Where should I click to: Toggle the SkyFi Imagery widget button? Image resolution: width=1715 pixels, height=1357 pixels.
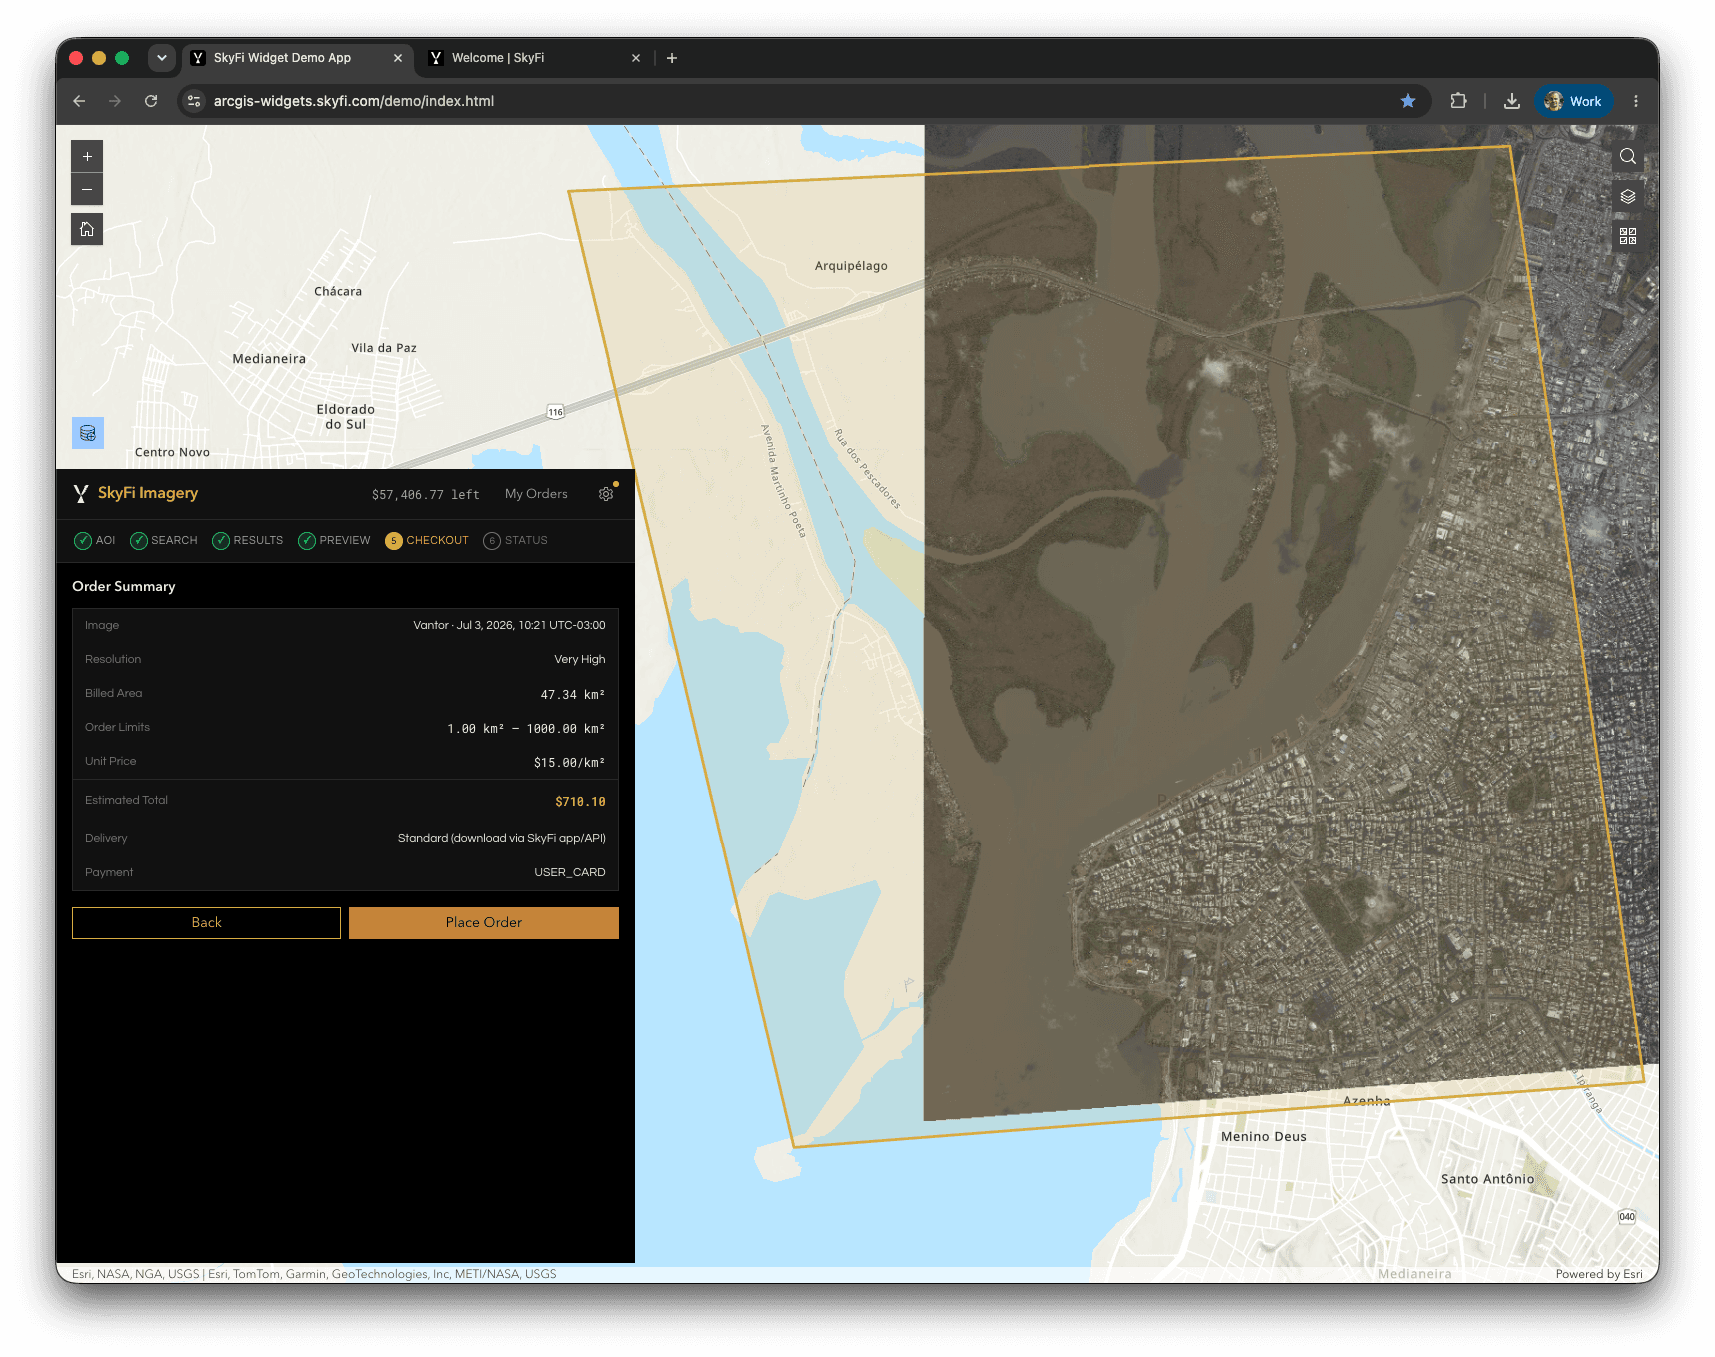88,433
